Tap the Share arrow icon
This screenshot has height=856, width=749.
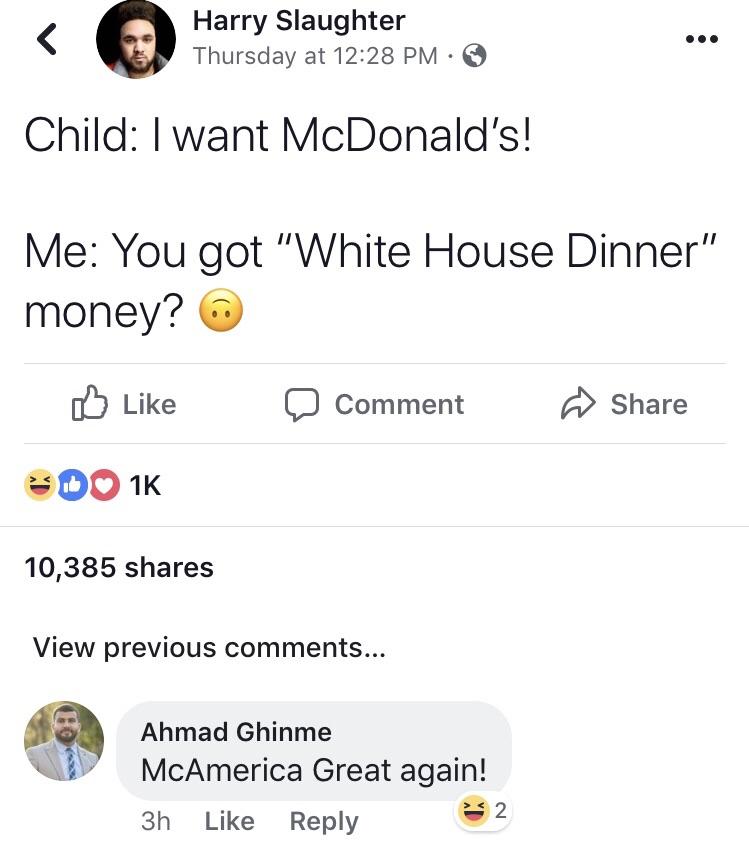point(578,404)
